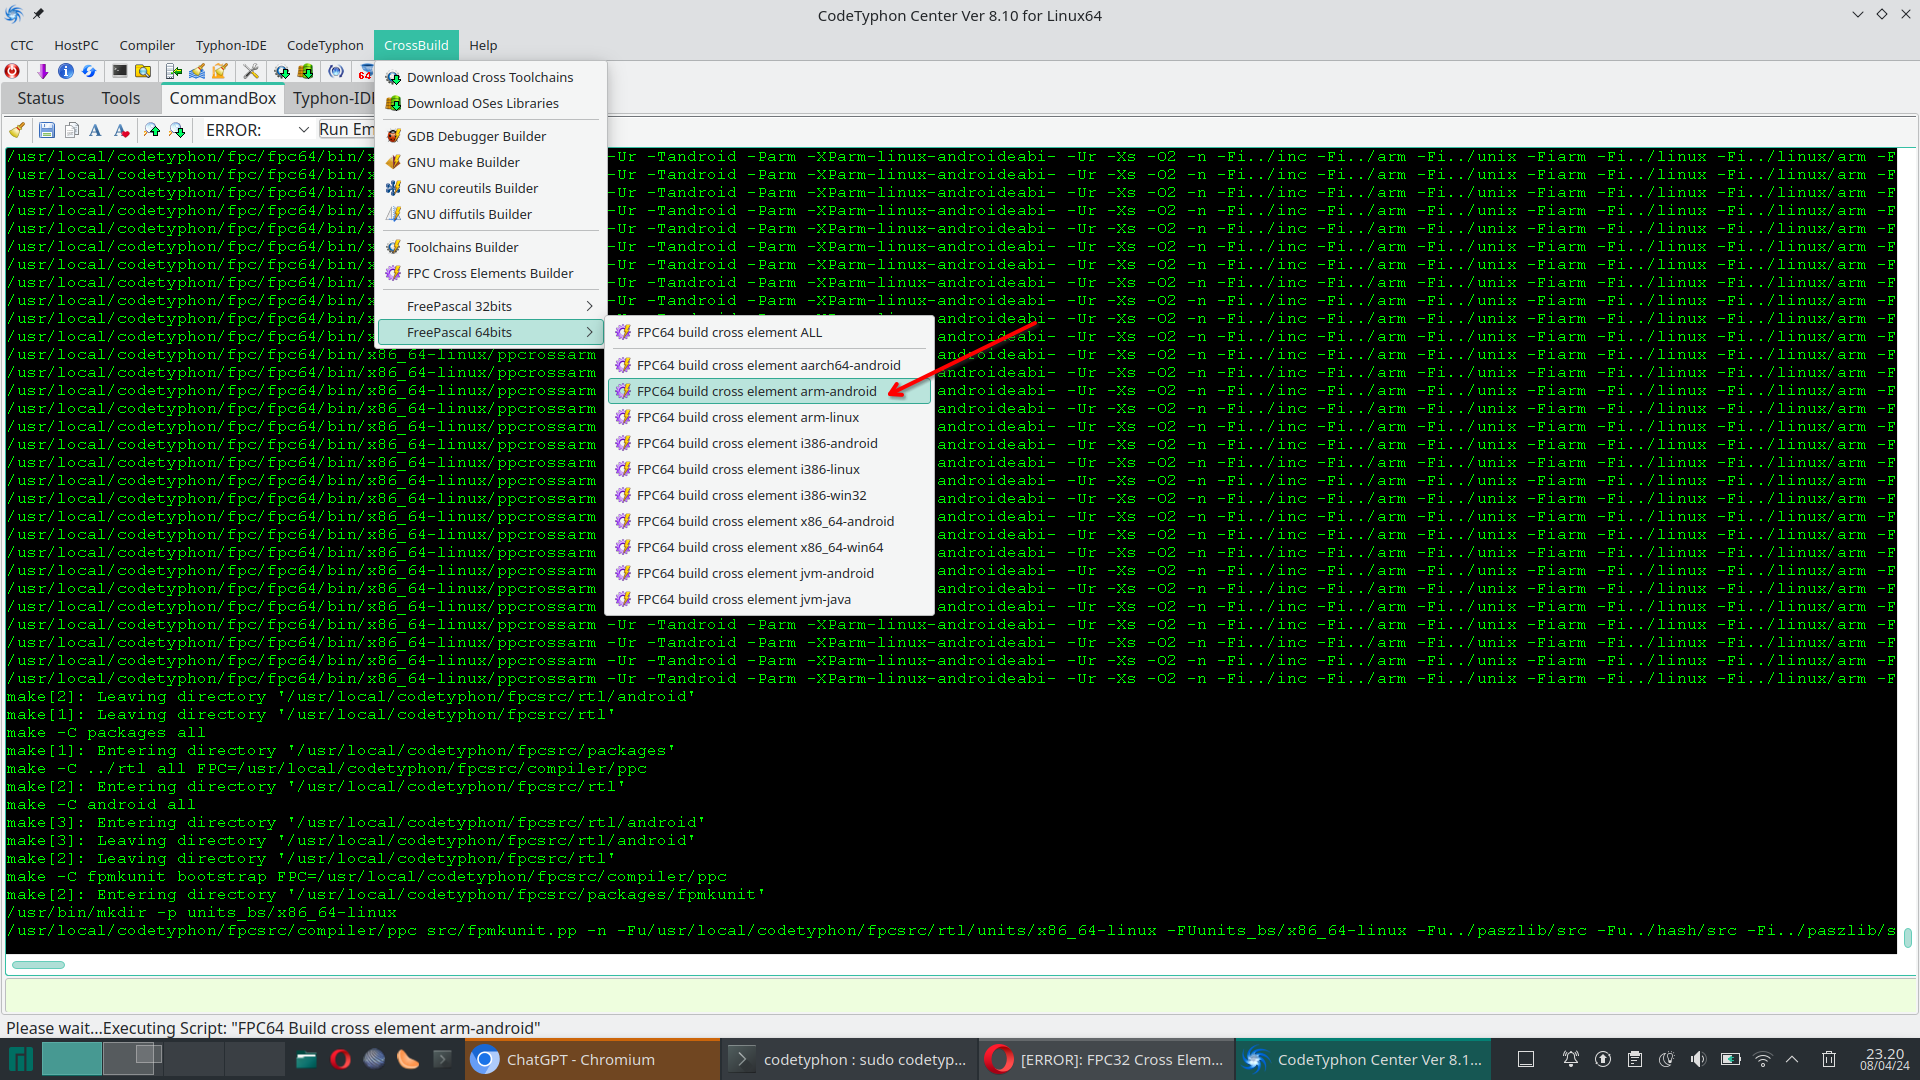This screenshot has width=1920, height=1080.
Task: Choose FPC64 build cross element i386-linux
Action: coord(770,469)
